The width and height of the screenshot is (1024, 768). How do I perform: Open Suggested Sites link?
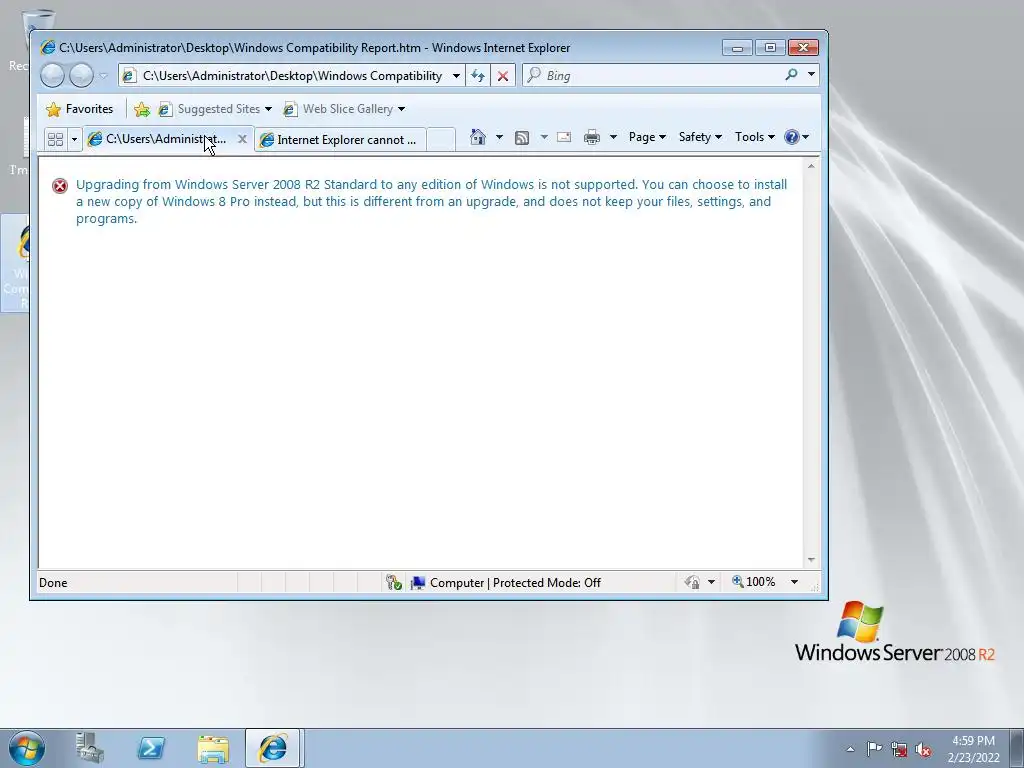pyautogui.click(x=216, y=109)
